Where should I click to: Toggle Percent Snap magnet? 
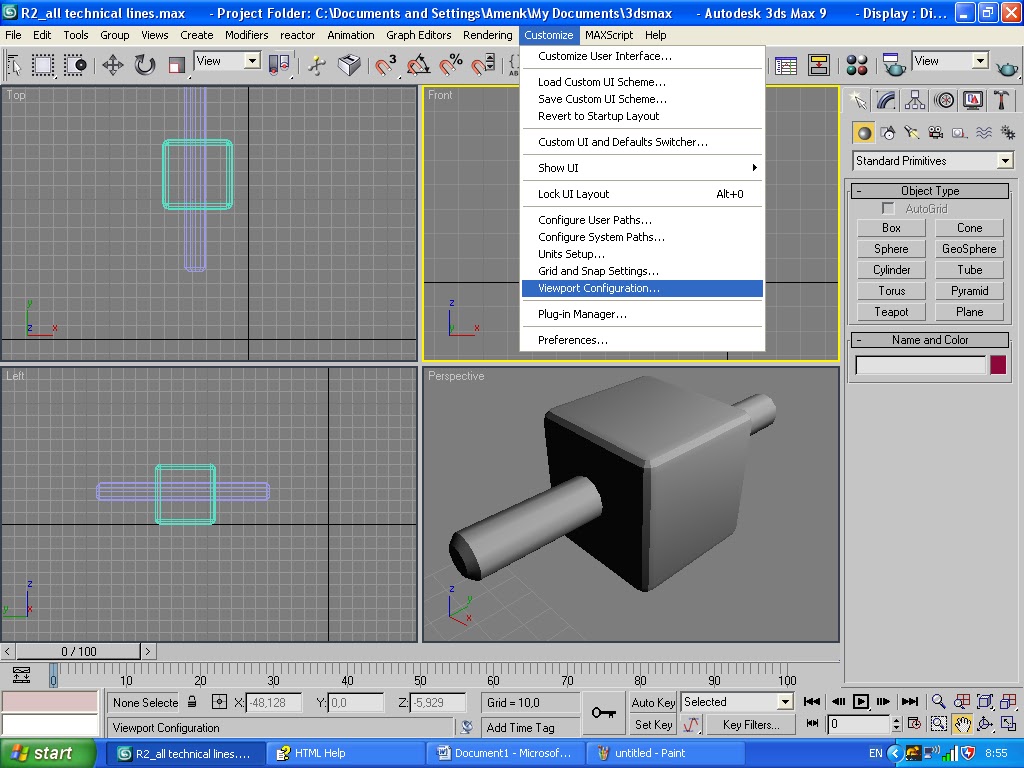point(451,65)
